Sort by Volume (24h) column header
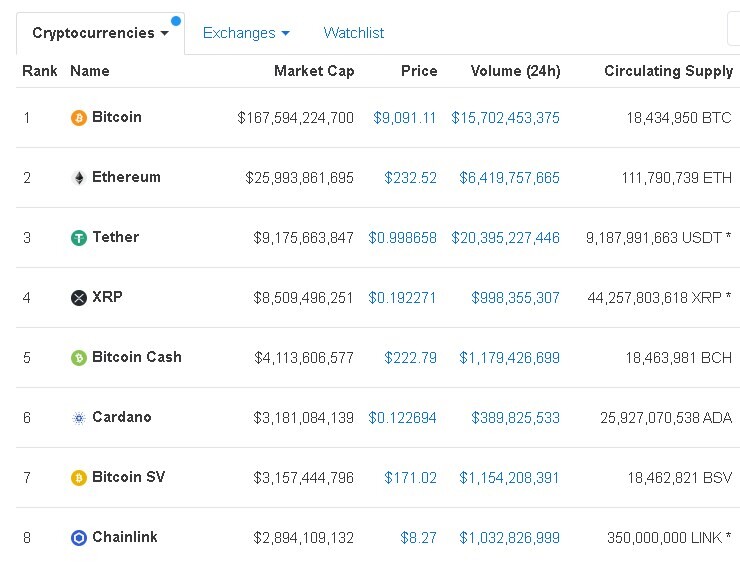The width and height of the screenshot is (740, 567). (515, 71)
